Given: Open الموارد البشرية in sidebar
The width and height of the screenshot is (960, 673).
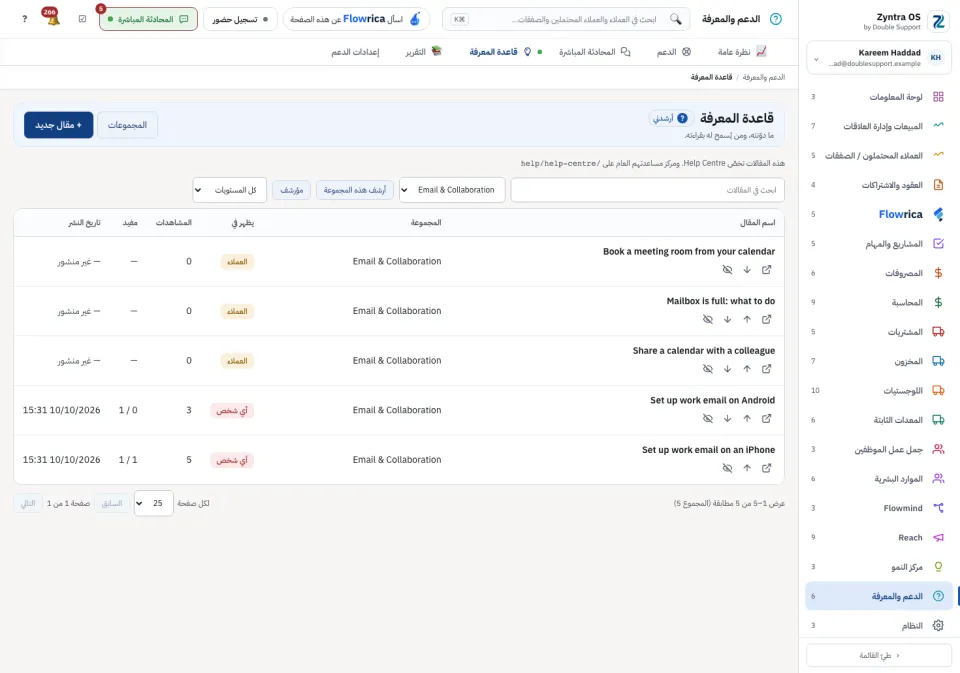Looking at the screenshot, I should [879, 478].
